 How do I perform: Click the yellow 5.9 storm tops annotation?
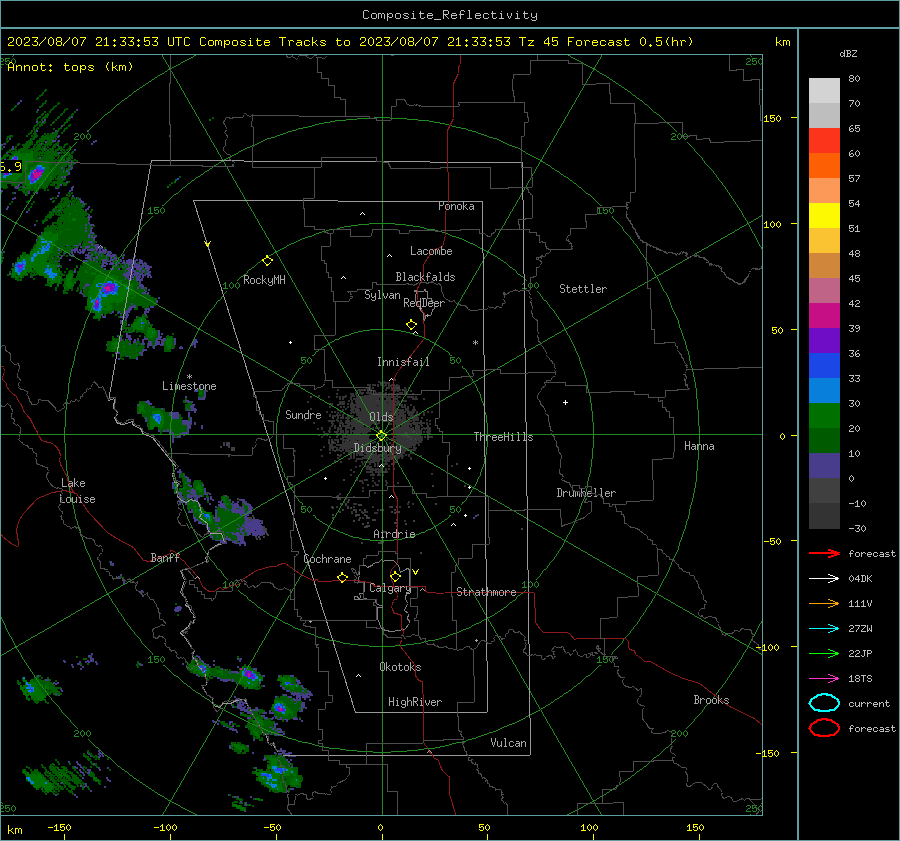(11, 167)
